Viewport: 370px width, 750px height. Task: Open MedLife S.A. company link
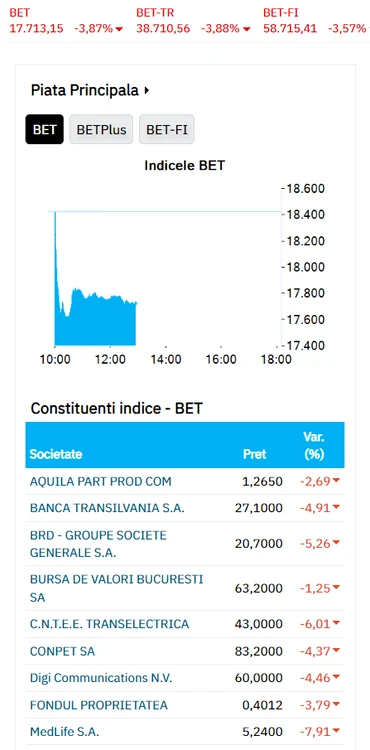click(x=65, y=732)
